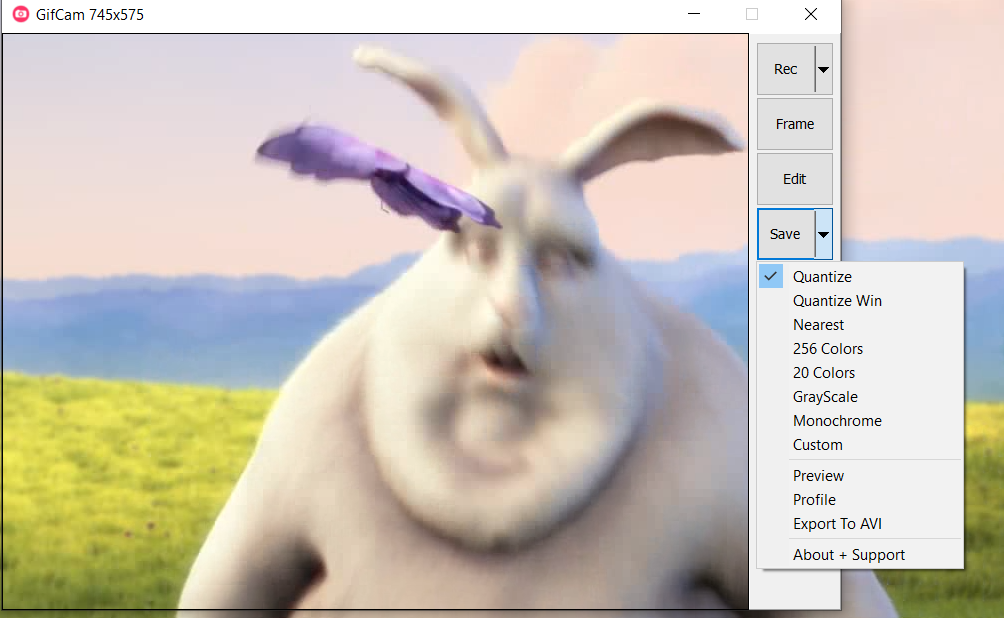The image size is (1004, 618).
Task: Open the Custom color option
Action: [861, 445]
